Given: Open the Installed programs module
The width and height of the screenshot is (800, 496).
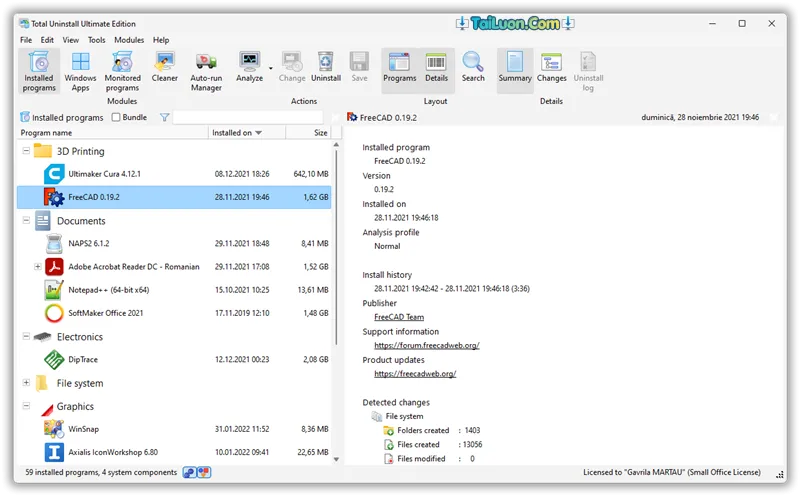Looking at the screenshot, I should [39, 71].
